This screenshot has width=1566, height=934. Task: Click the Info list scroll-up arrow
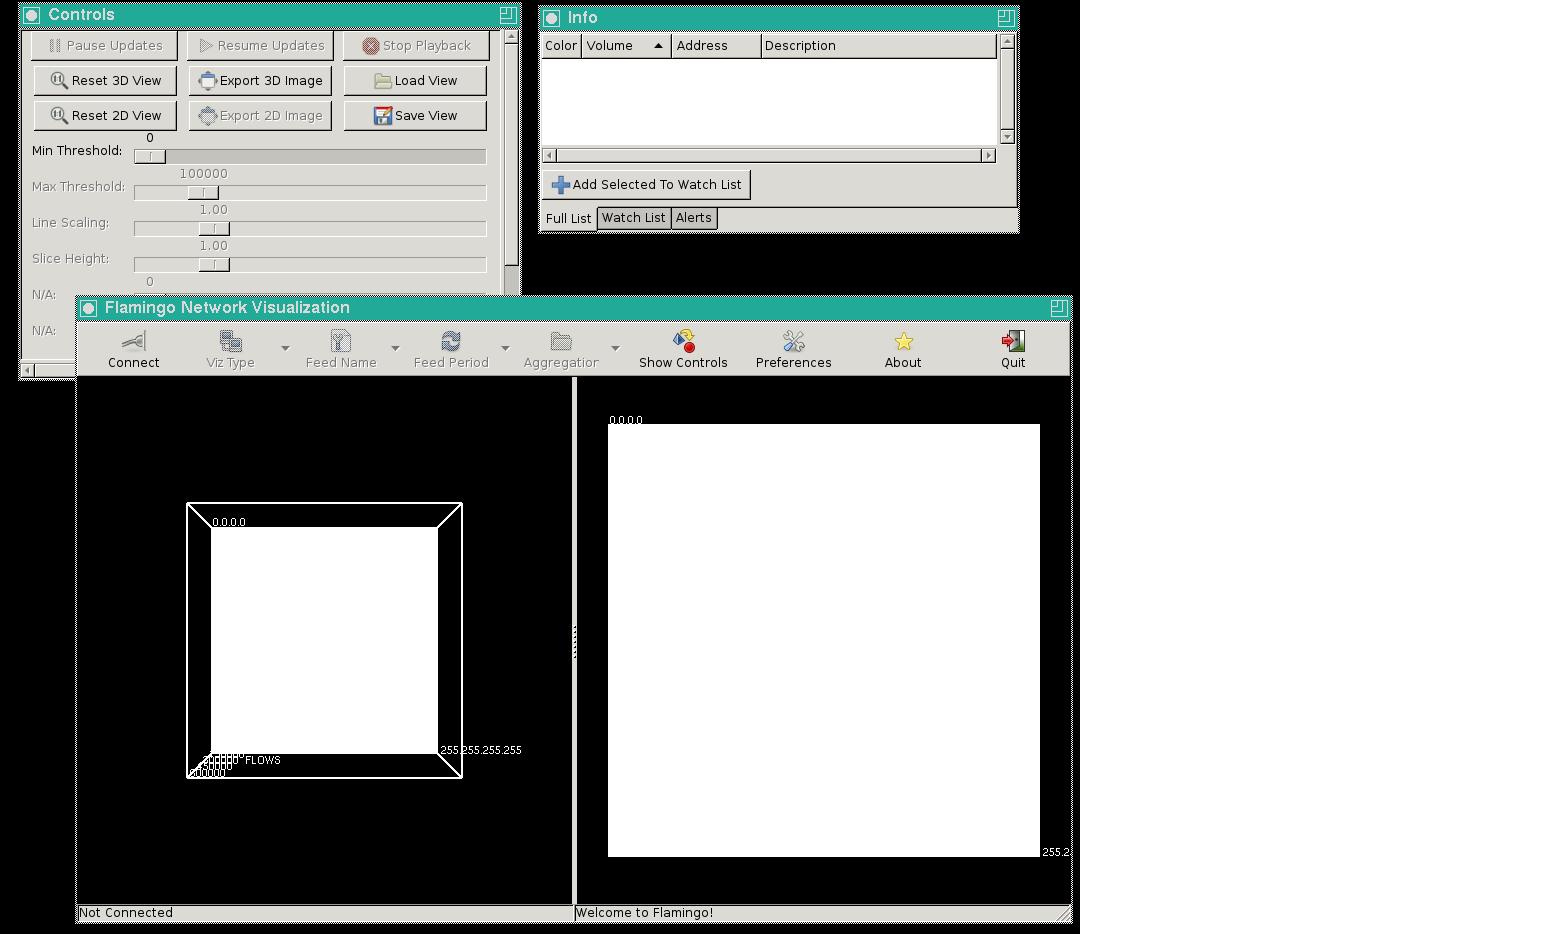pos(1007,41)
